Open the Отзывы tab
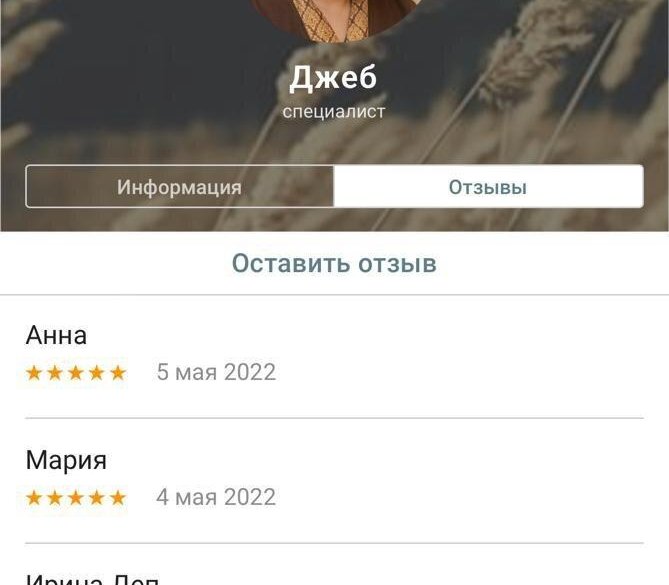Viewport: 669px width, 585px height. coord(488,186)
